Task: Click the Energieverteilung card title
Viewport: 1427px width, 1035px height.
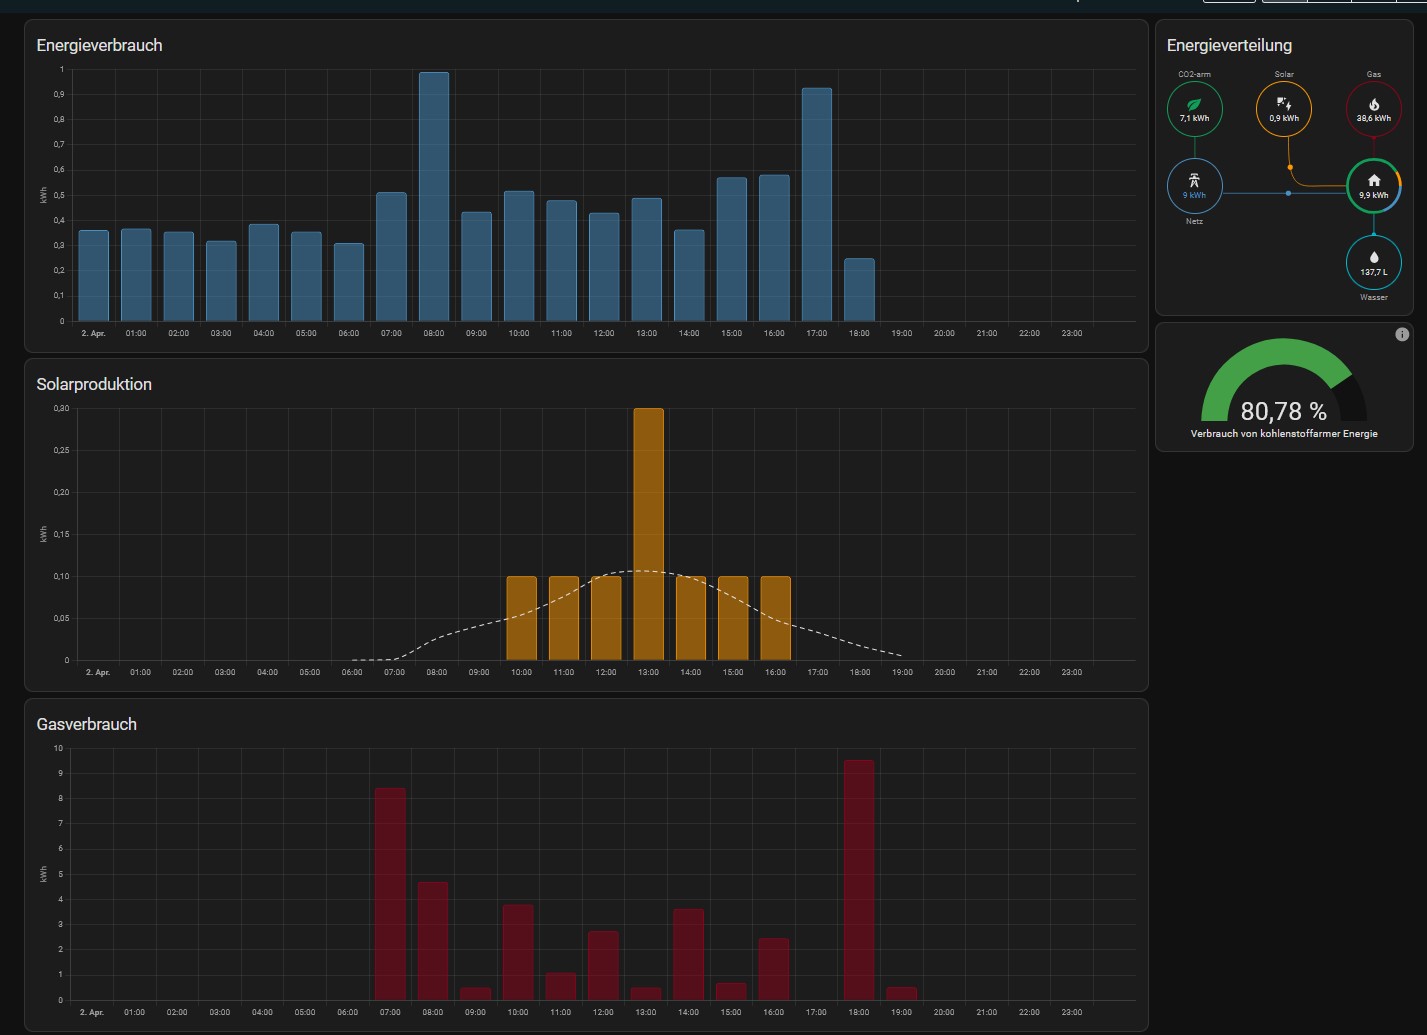Action: click(1229, 45)
